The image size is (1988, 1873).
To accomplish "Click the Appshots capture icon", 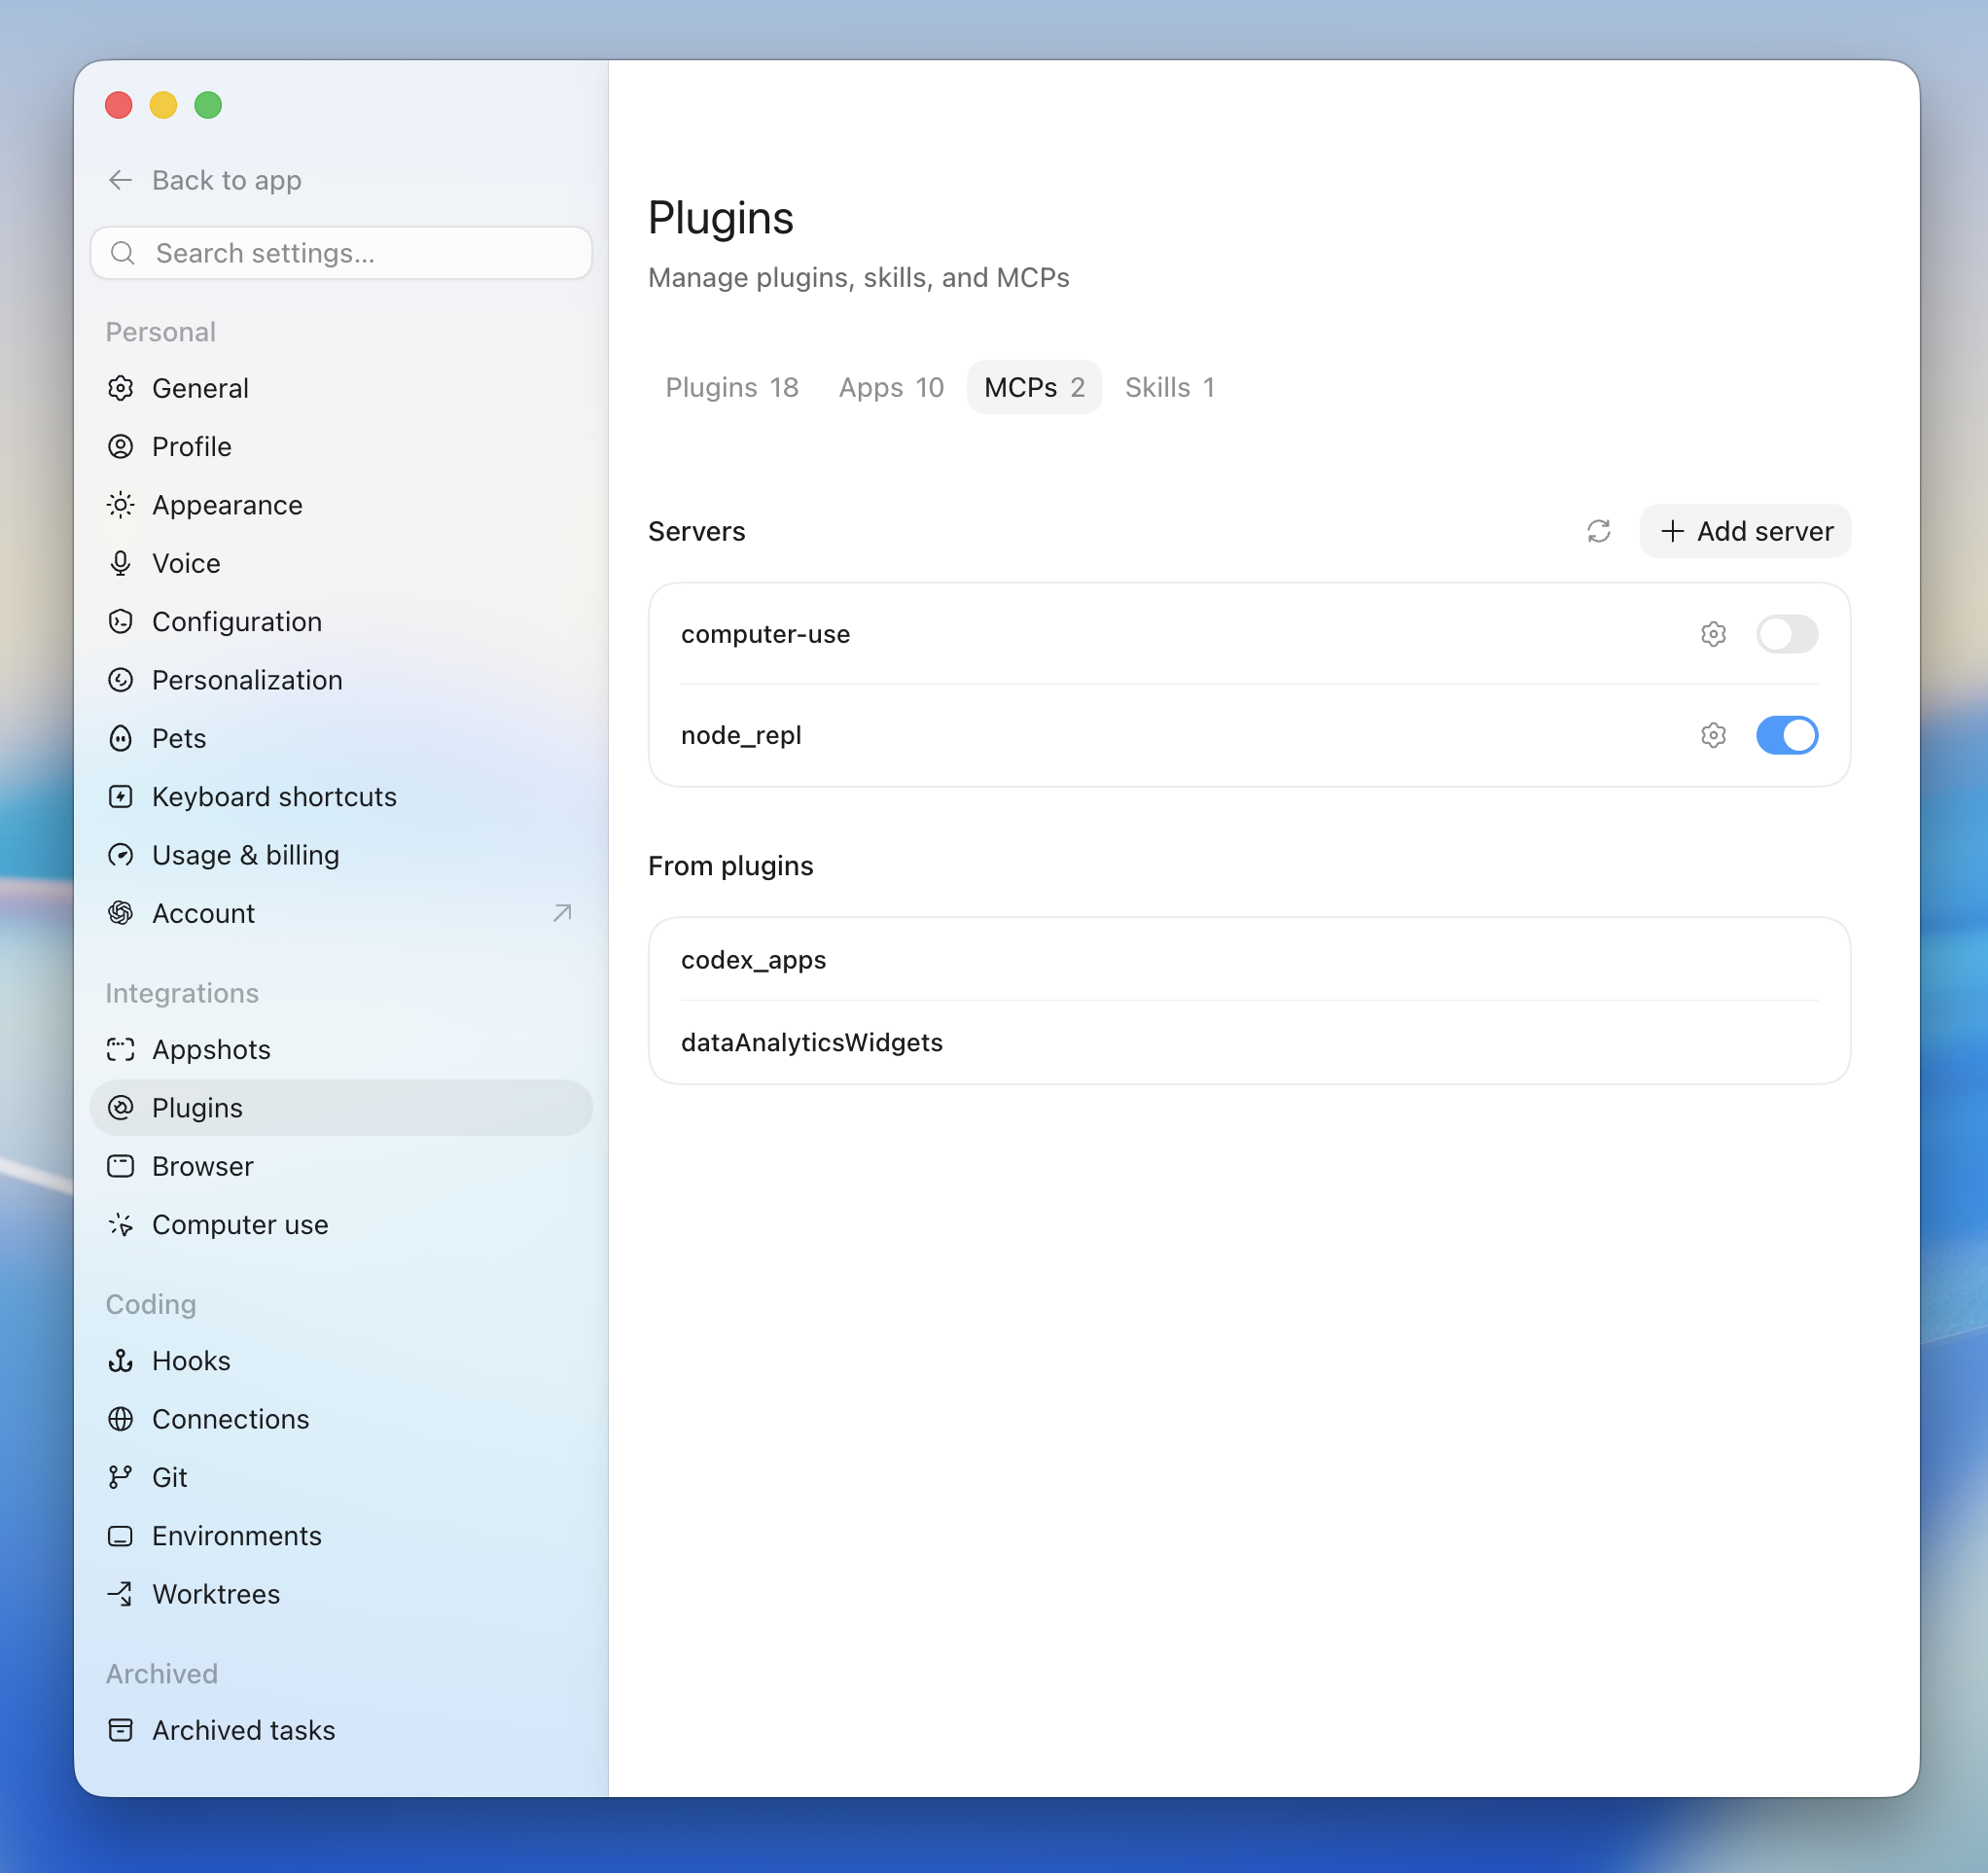I will (121, 1050).
